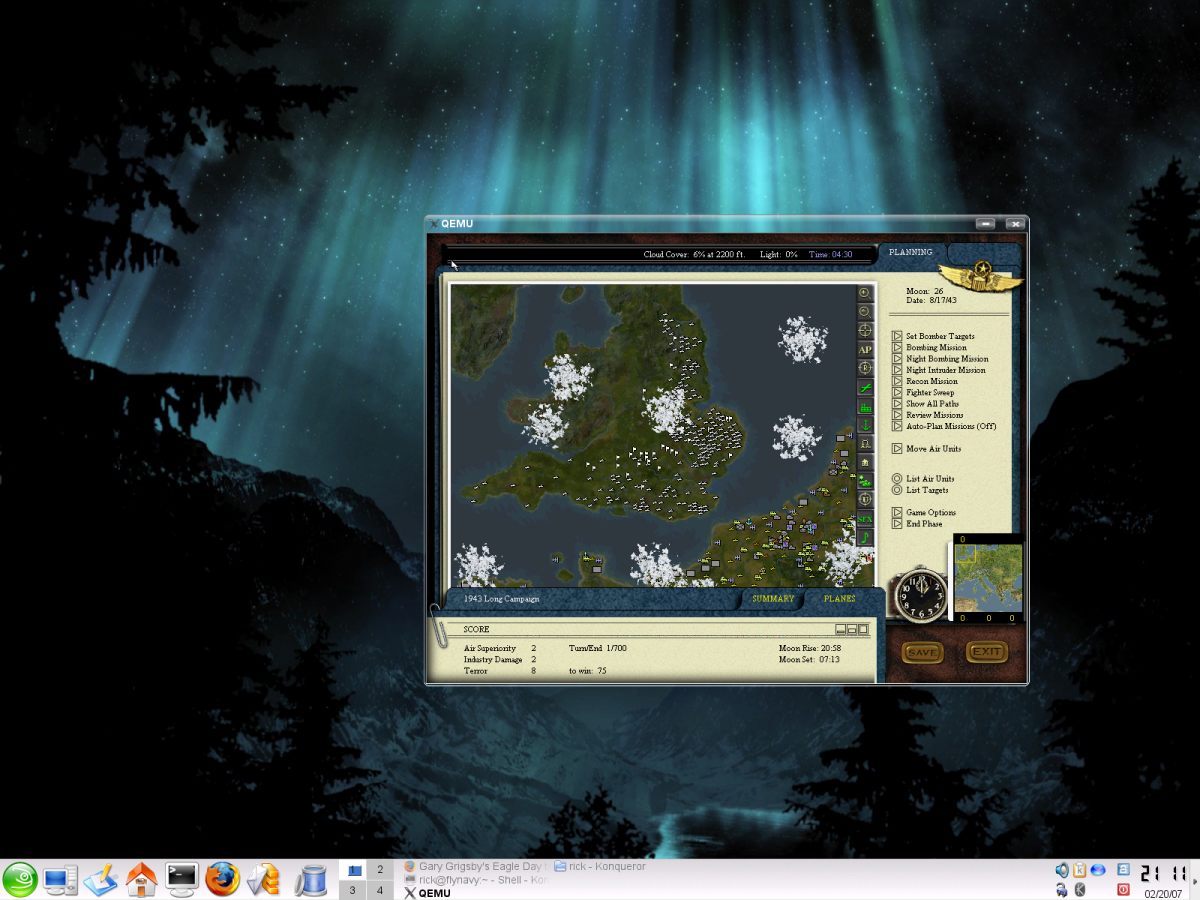Open the mail client panel icon
1200x900 pixels.
pyautogui.click(x=264, y=880)
